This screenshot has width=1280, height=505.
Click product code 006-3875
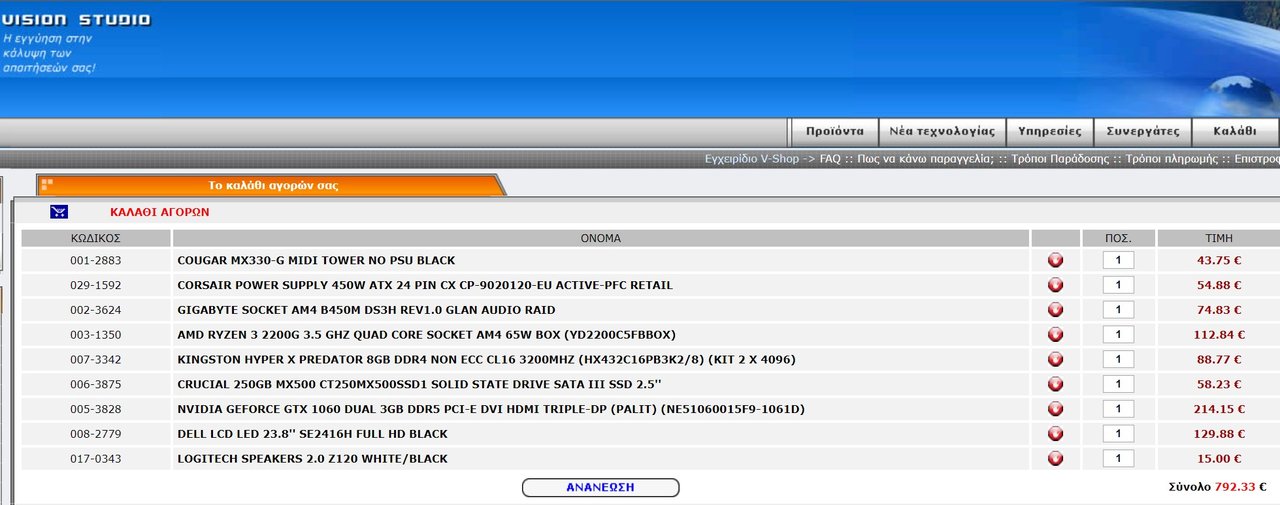pyautogui.click(x=96, y=384)
